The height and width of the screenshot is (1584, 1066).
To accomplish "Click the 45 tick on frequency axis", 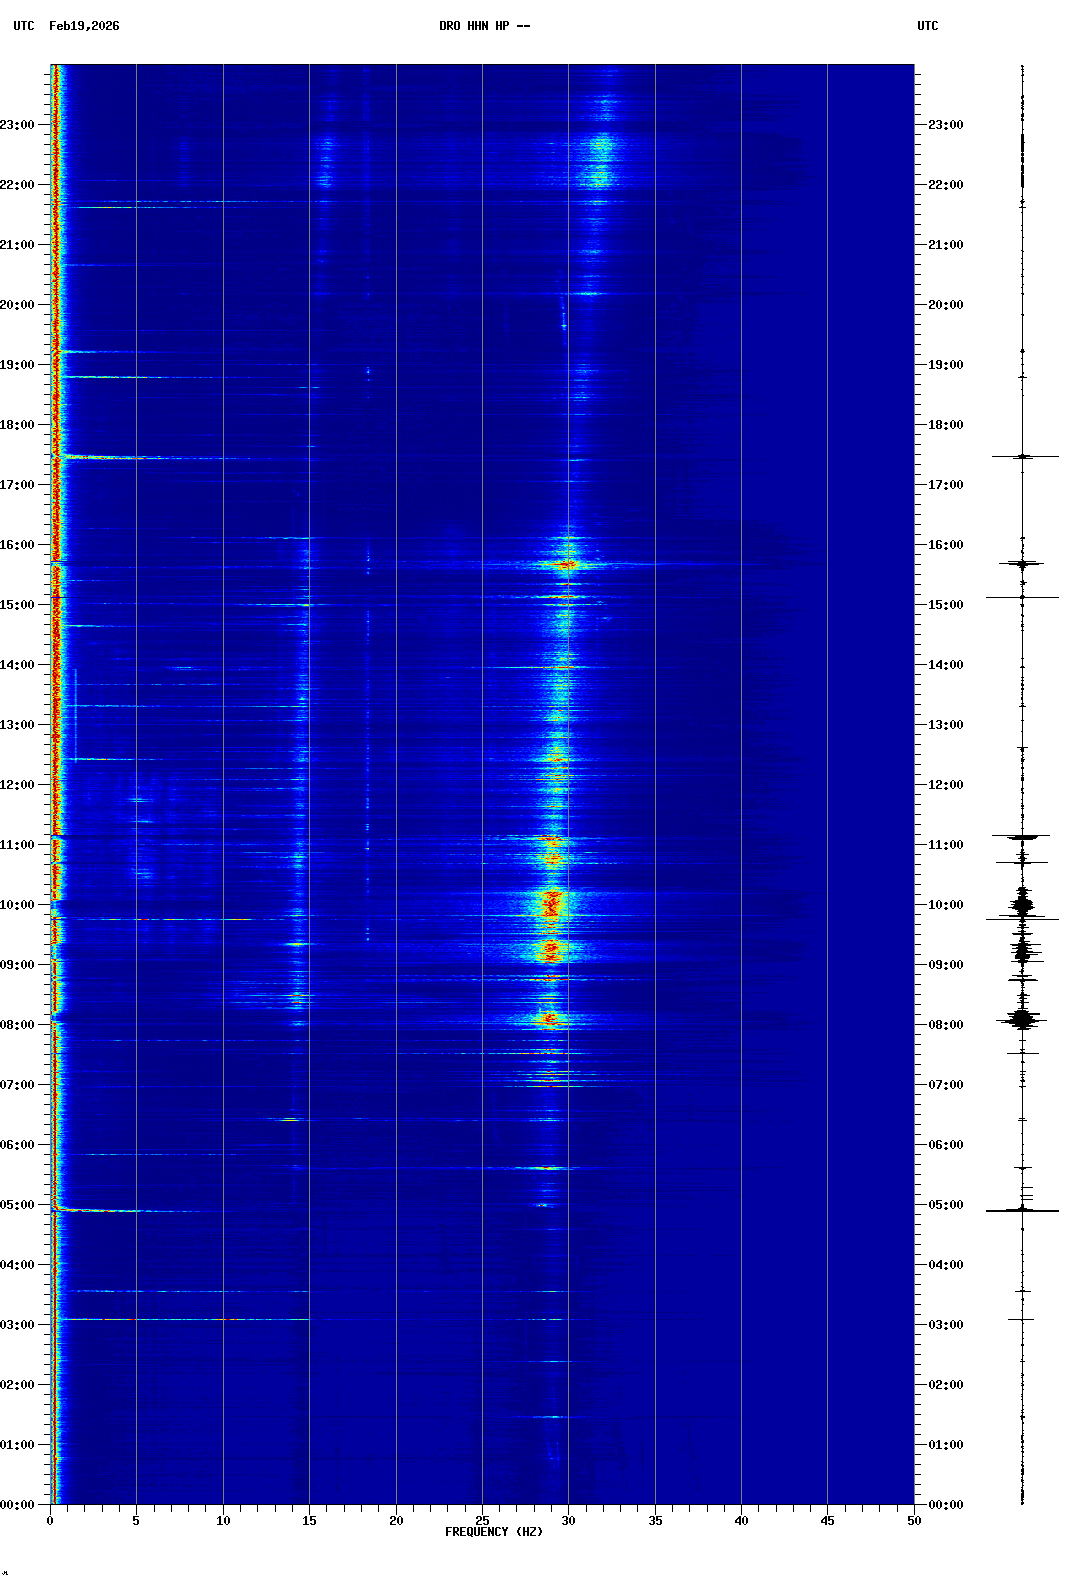I will point(827,1521).
